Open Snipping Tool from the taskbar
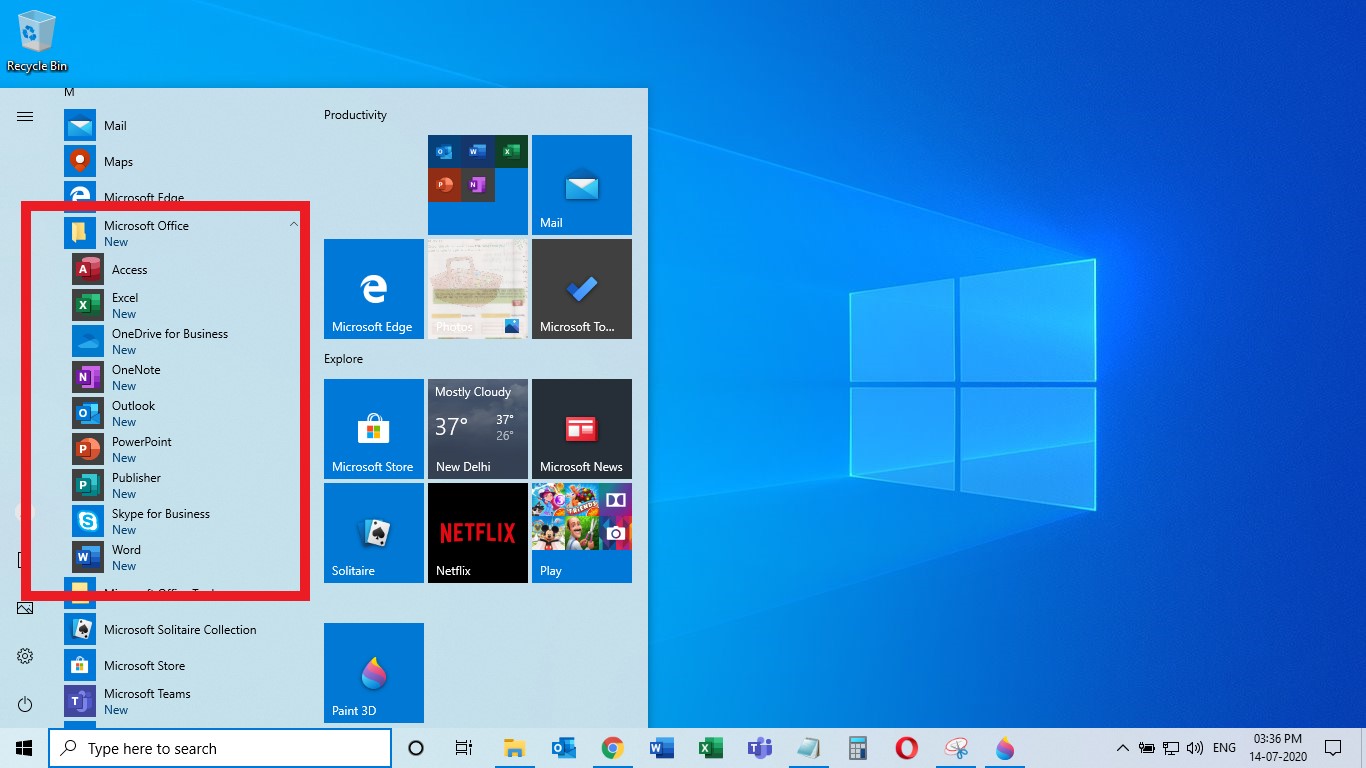The height and width of the screenshot is (768, 1366). click(956, 748)
